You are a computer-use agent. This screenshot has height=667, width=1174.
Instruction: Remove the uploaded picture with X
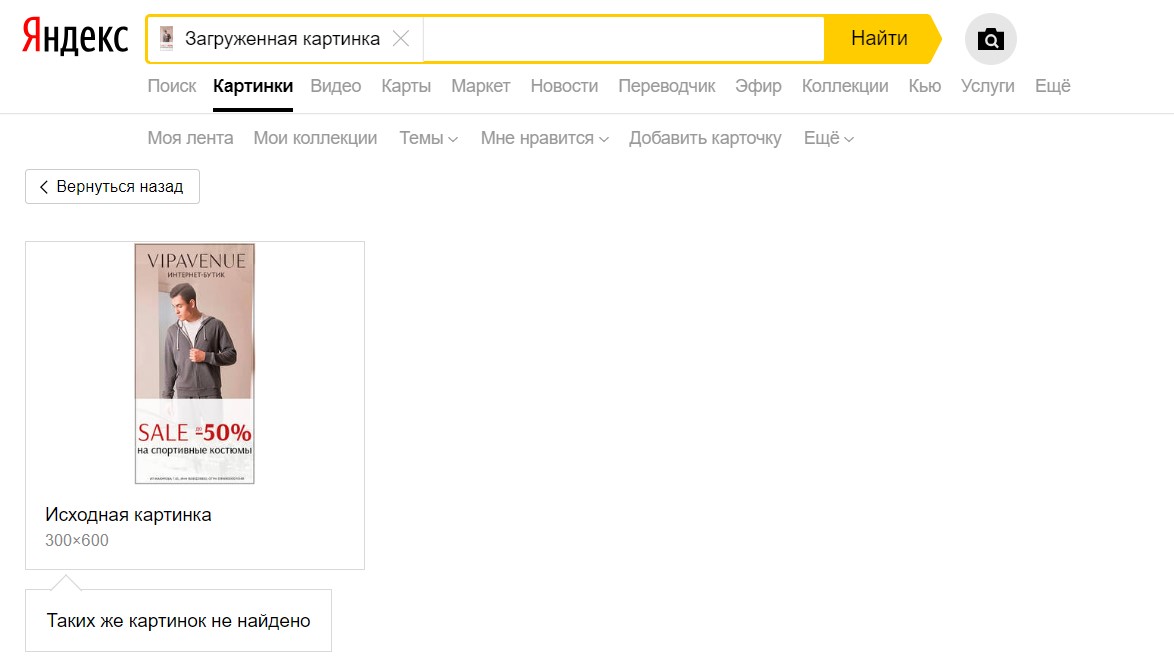pyautogui.click(x=401, y=39)
